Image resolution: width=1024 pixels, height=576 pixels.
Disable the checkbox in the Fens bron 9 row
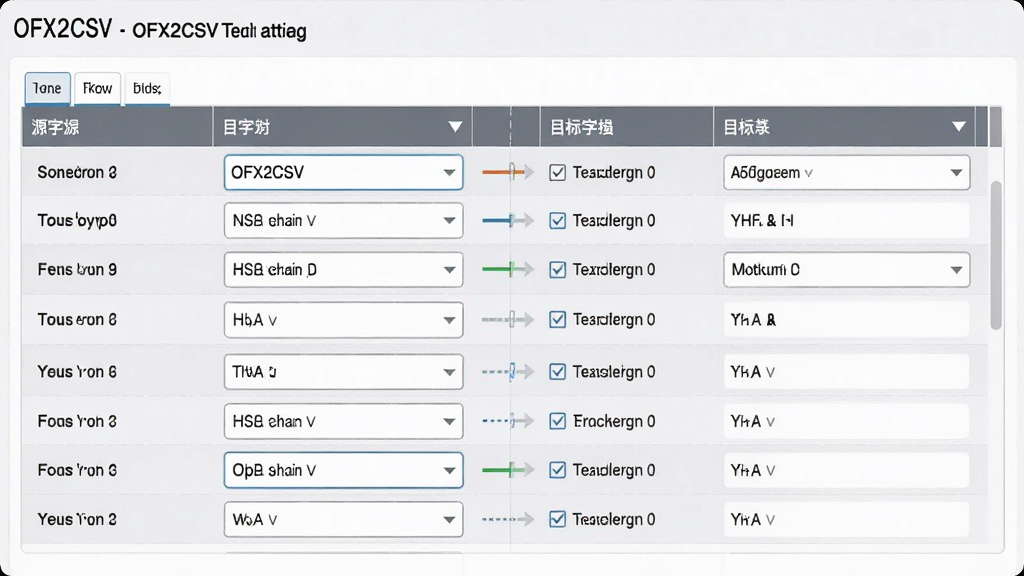(557, 269)
